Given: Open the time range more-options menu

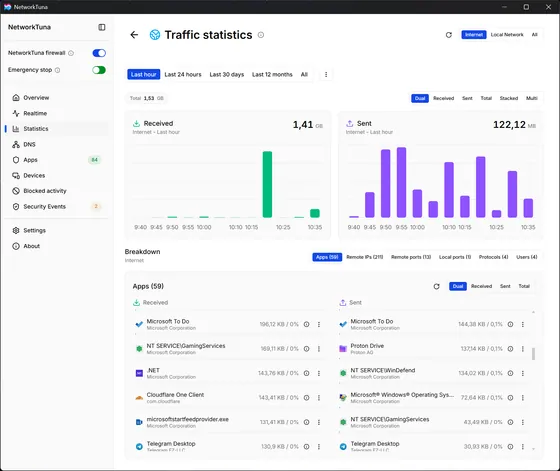Looking at the screenshot, I should click(326, 75).
